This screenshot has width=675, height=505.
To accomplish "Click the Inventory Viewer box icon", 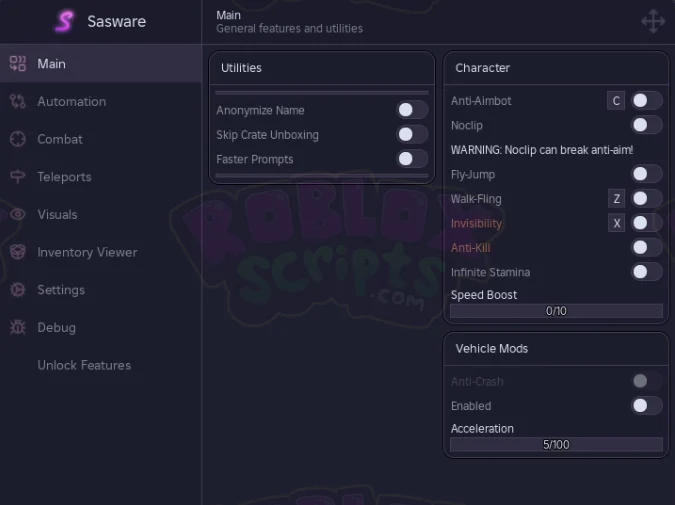I will point(18,252).
